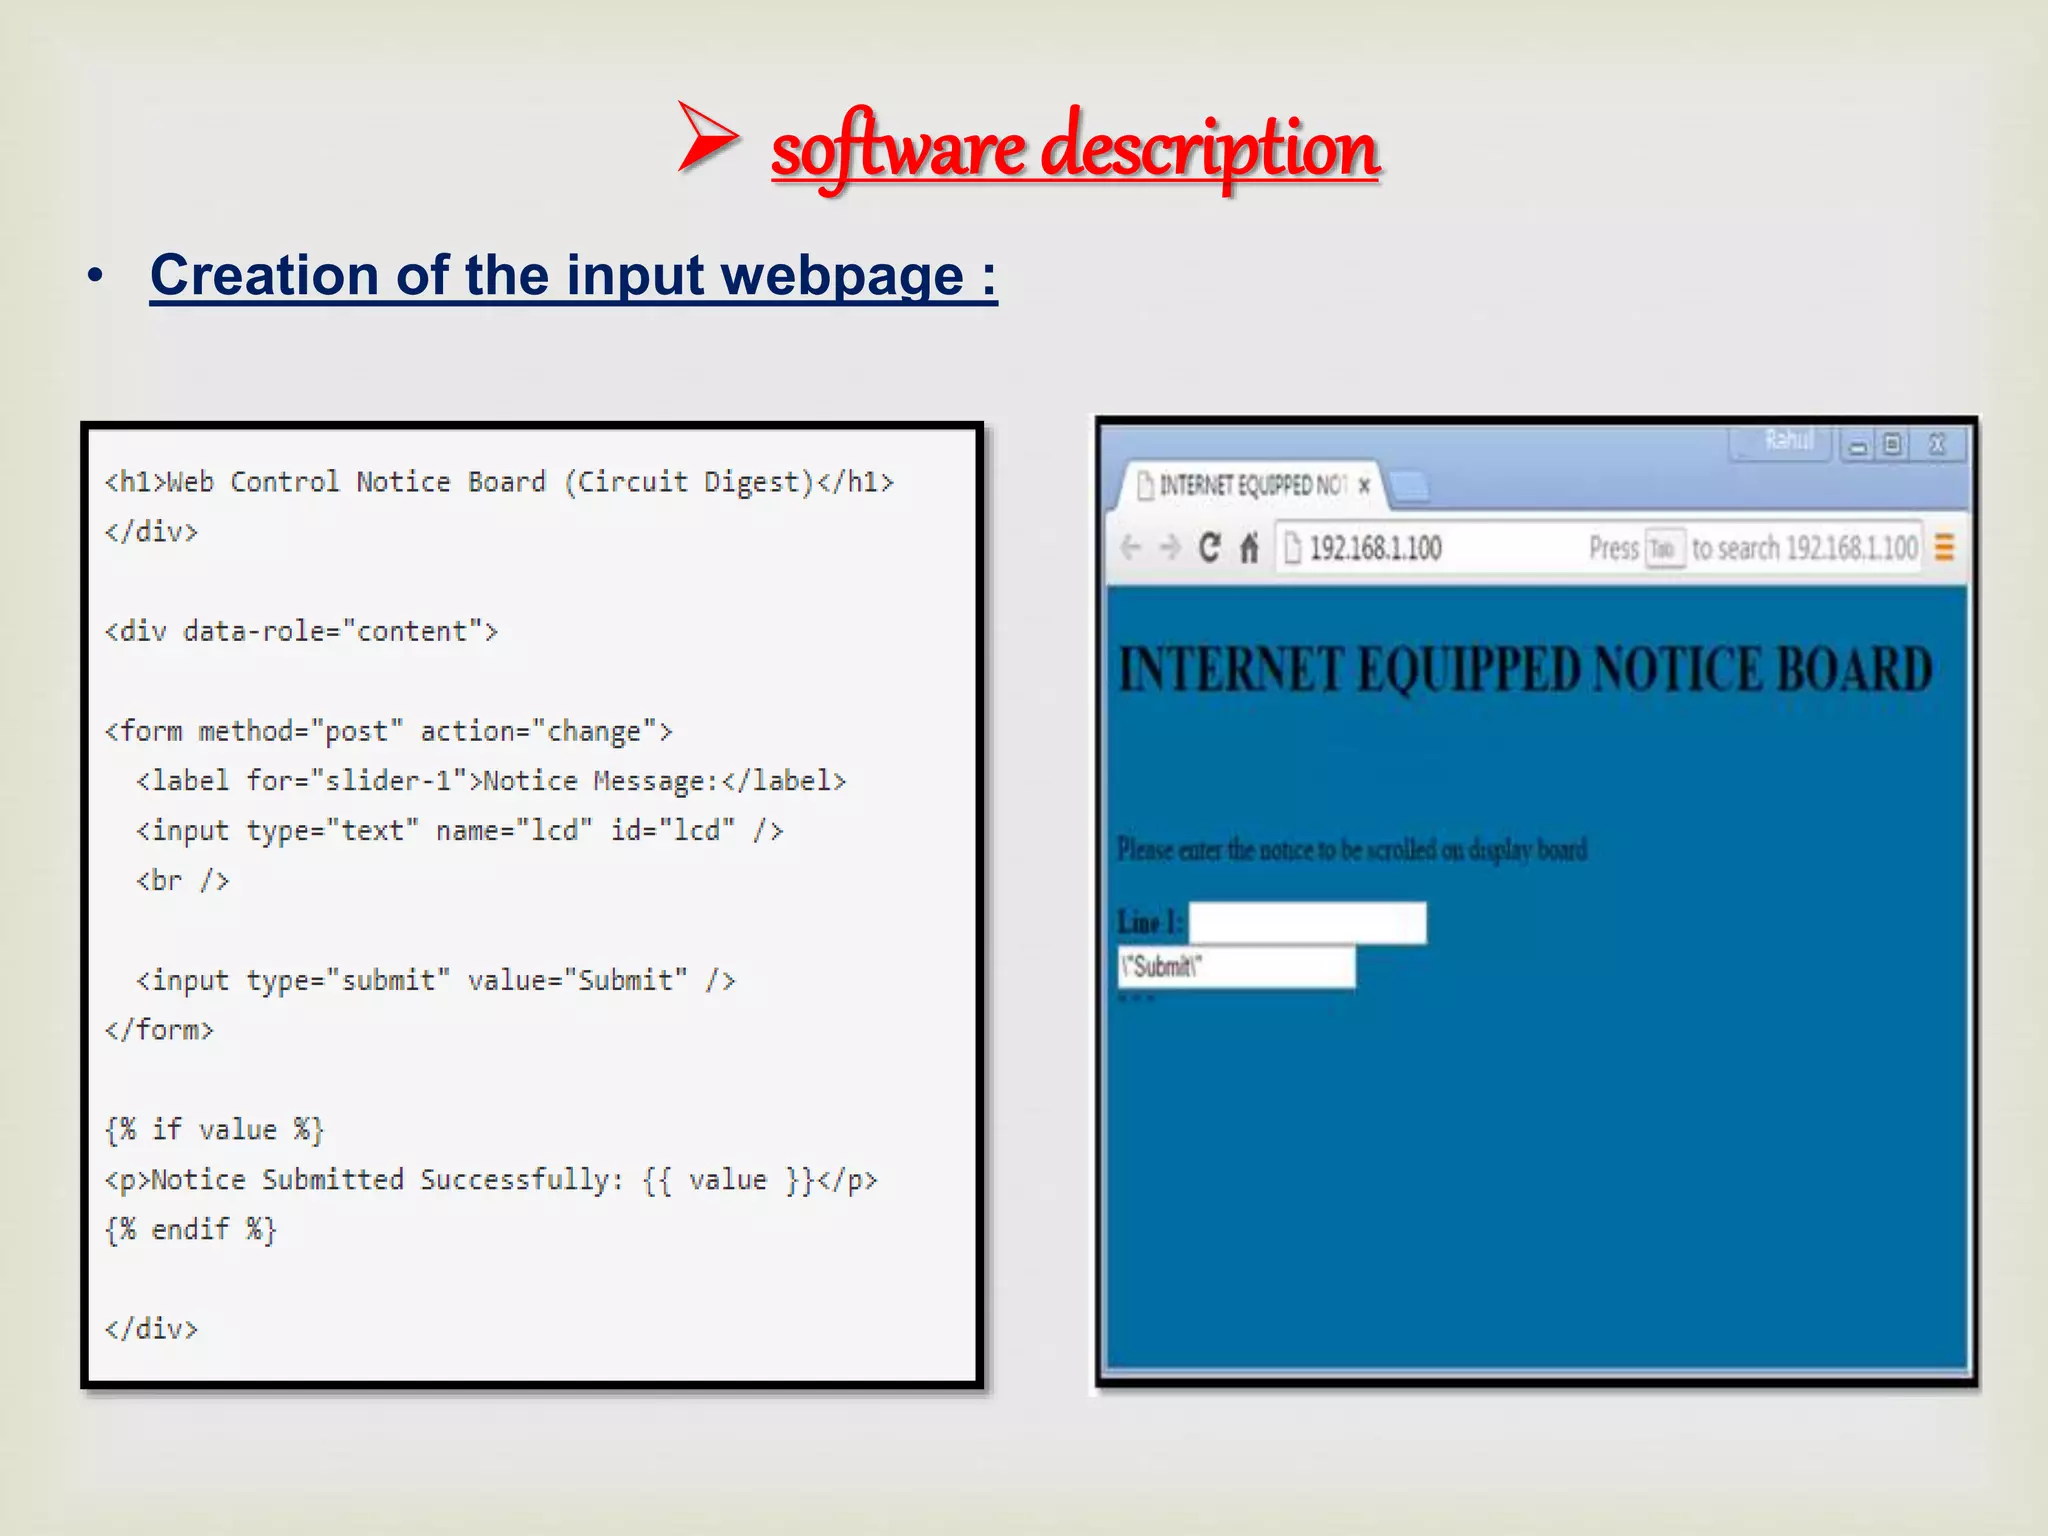Reload the page with the refresh icon

point(1210,548)
